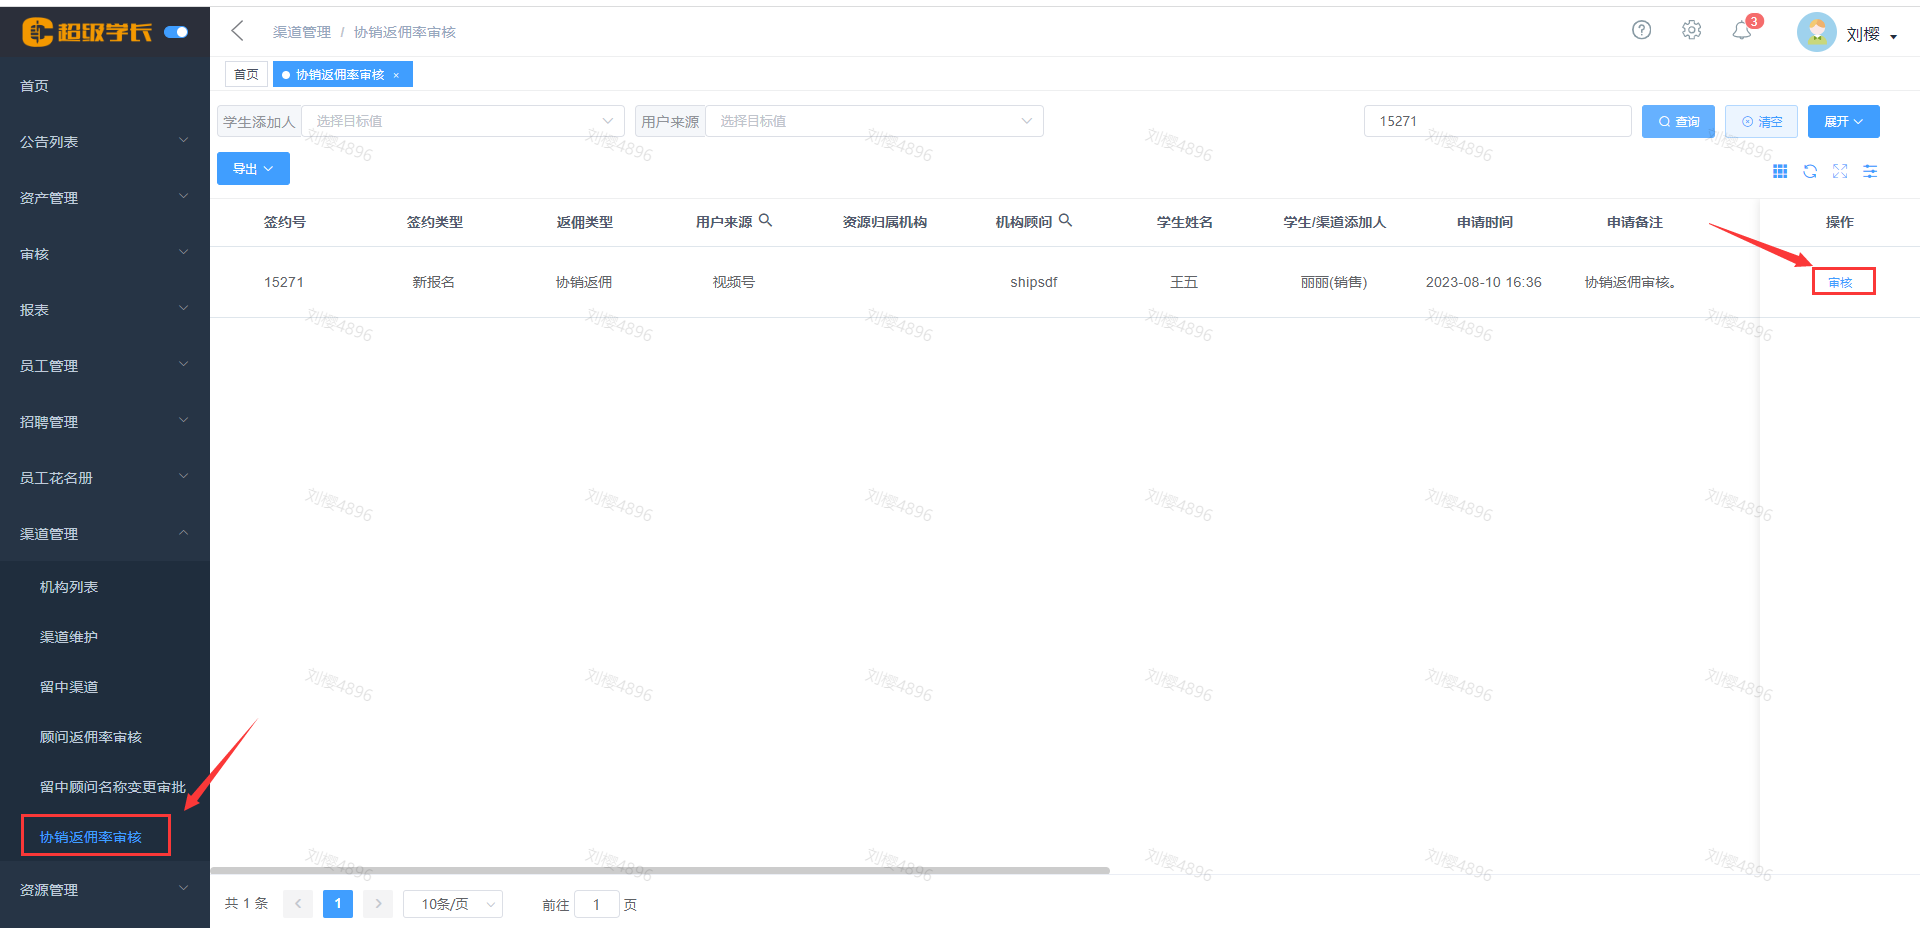Open the 10条/页 page size dropdown
This screenshot has width=1920, height=928.
(453, 904)
